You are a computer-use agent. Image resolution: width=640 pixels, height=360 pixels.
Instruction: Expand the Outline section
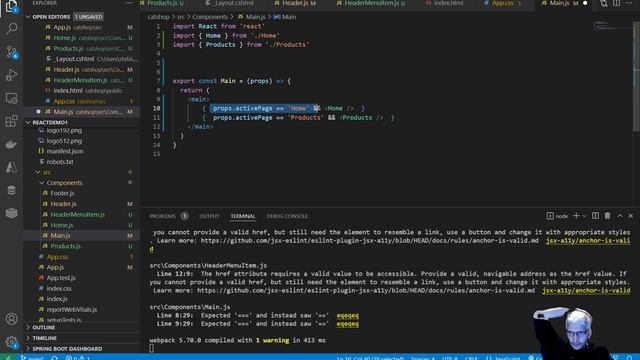[28, 327]
